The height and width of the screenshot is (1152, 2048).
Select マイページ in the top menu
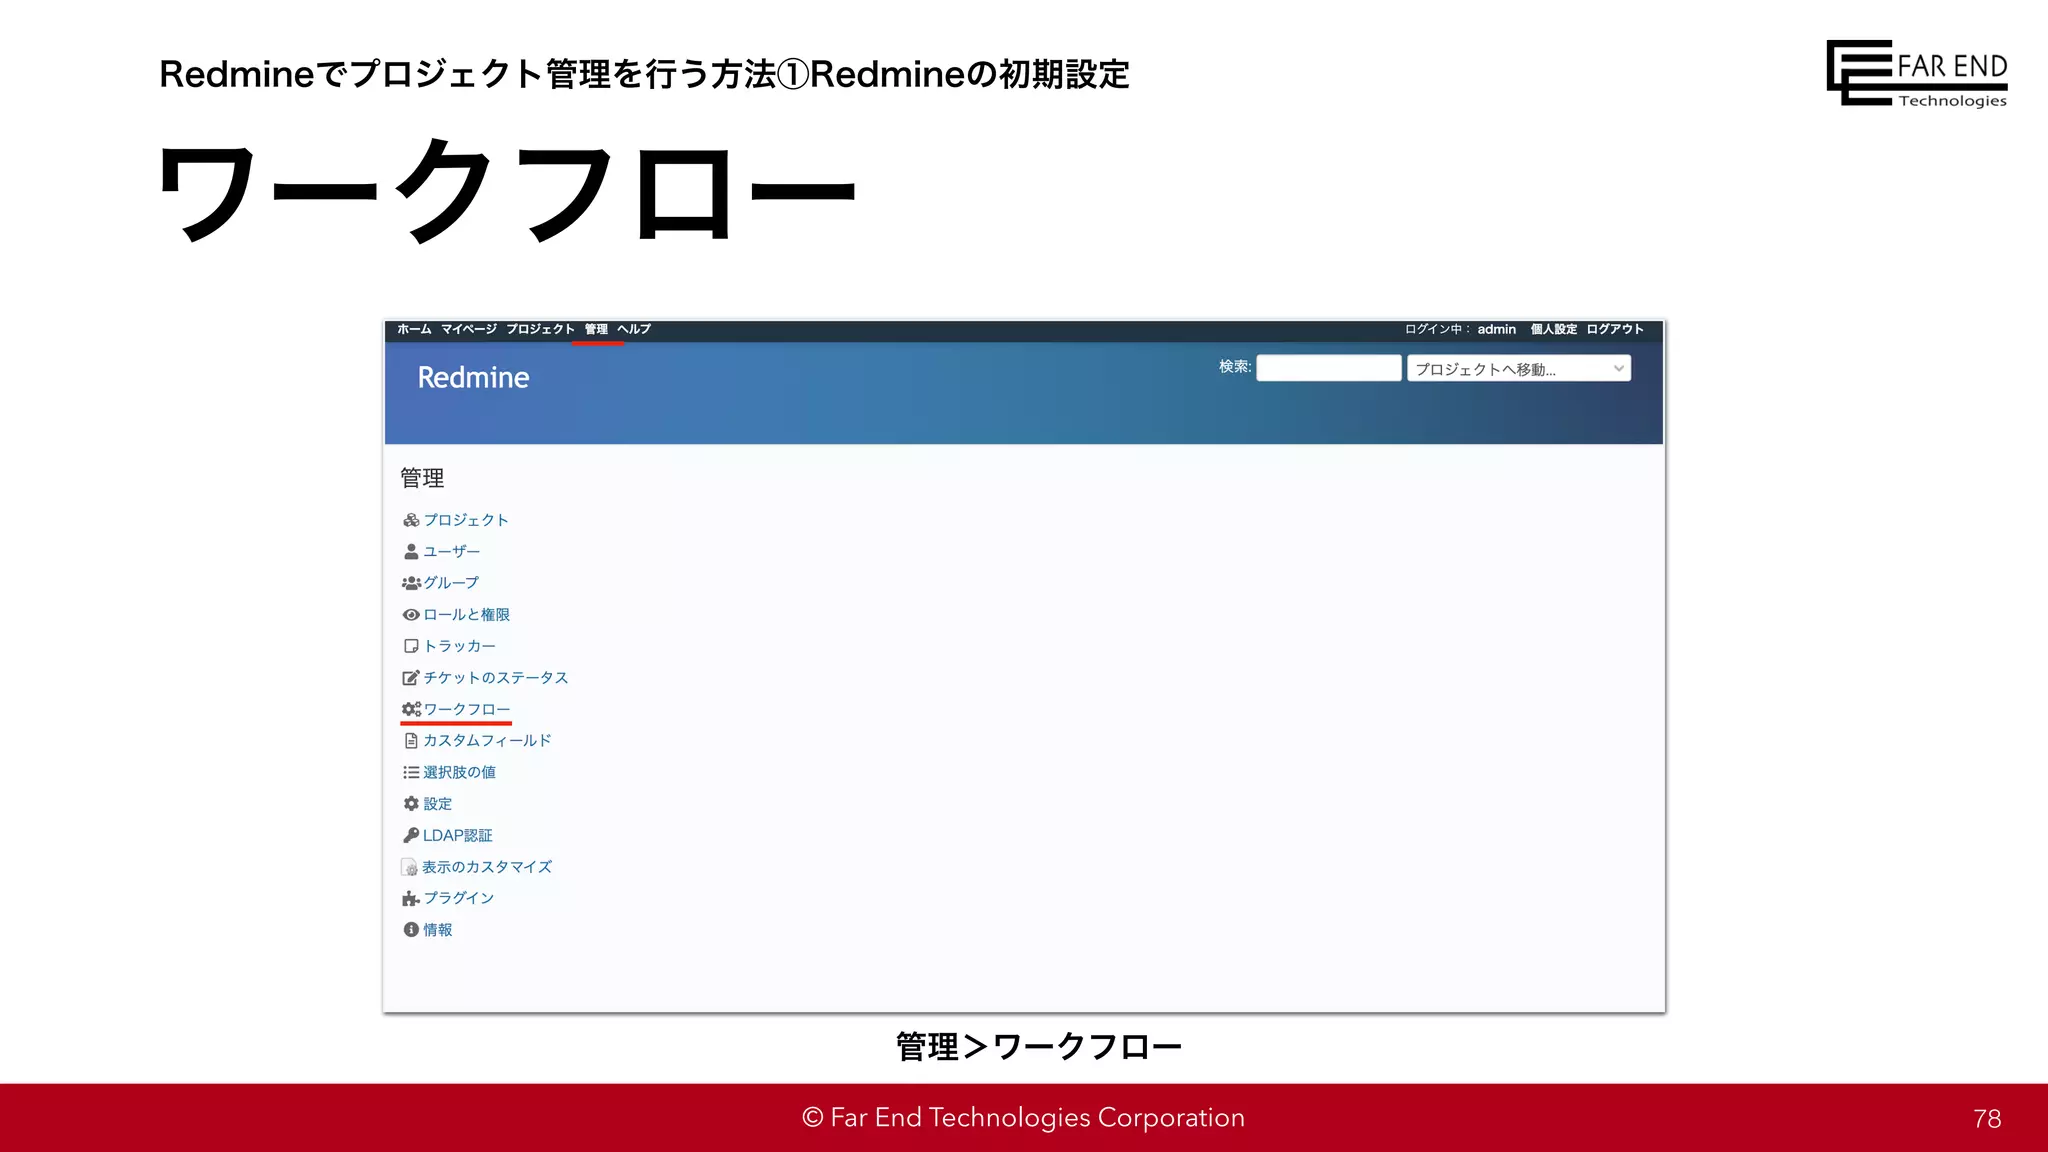pos(469,329)
